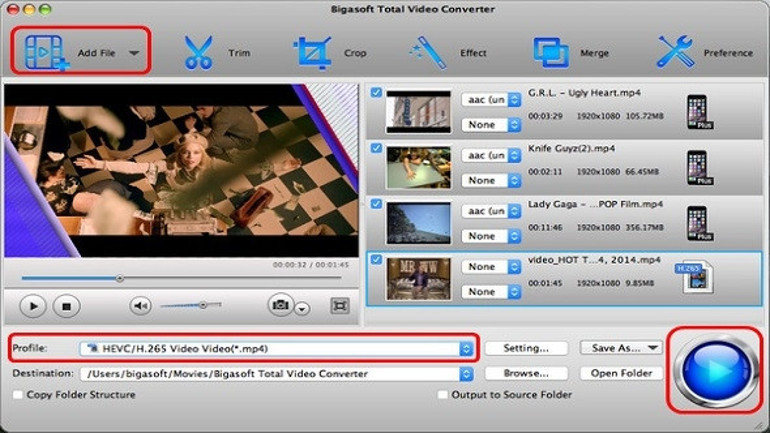This screenshot has height=433, width=770.
Task: Click the 00:11:46 duration text
Action: pos(545,227)
